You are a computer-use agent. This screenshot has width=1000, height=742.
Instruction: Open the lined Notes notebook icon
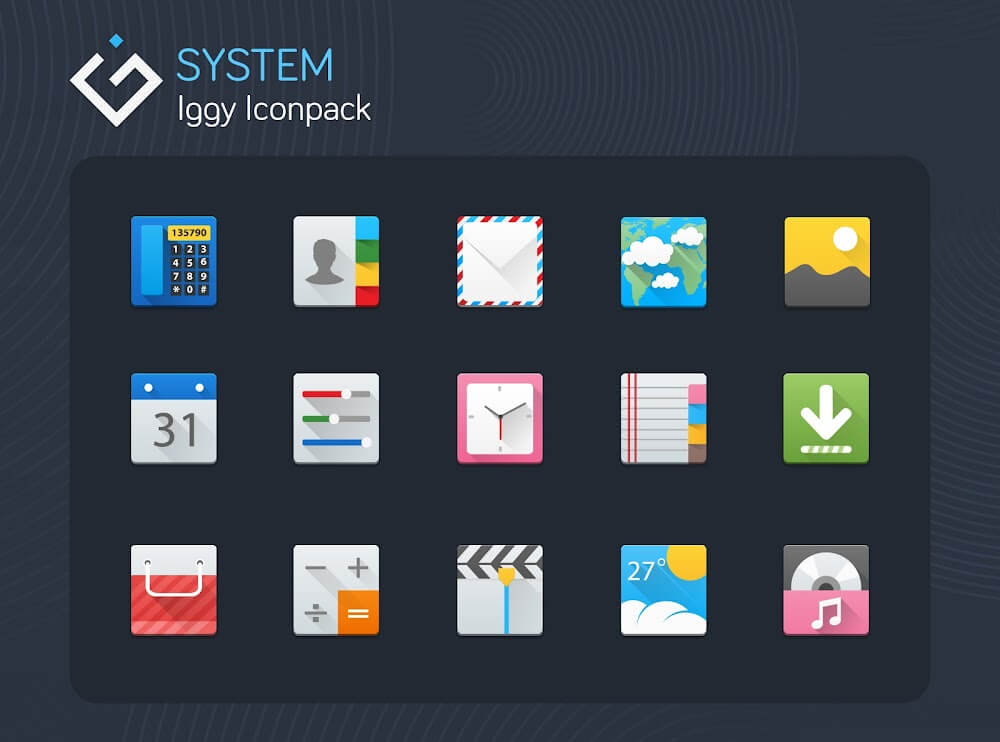(x=663, y=418)
